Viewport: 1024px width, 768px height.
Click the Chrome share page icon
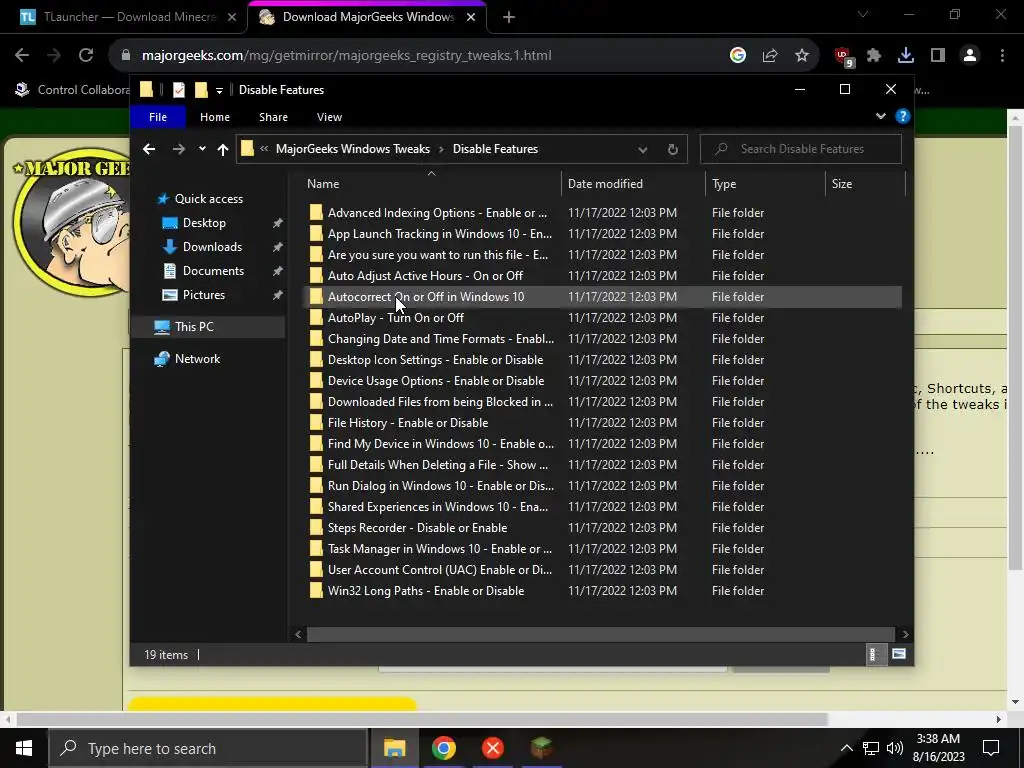coord(770,56)
